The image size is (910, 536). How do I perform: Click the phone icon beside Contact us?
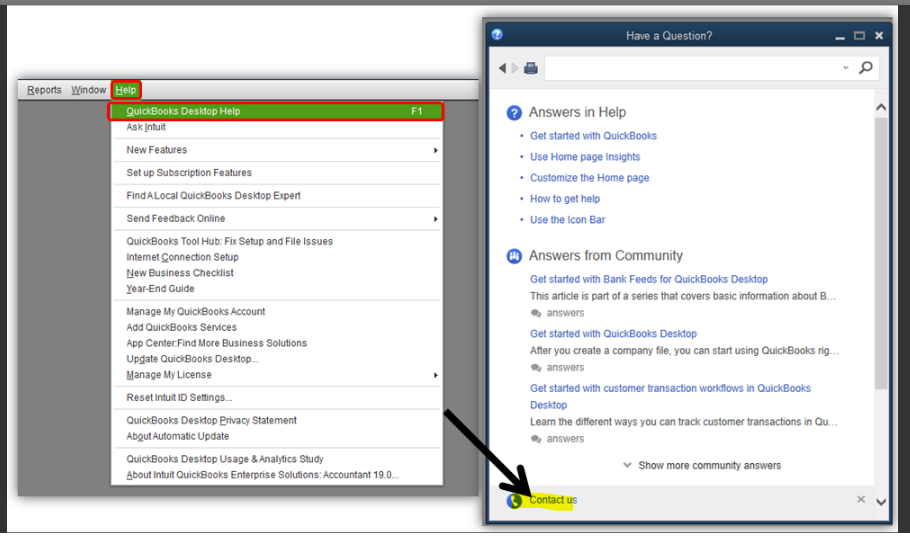click(514, 500)
